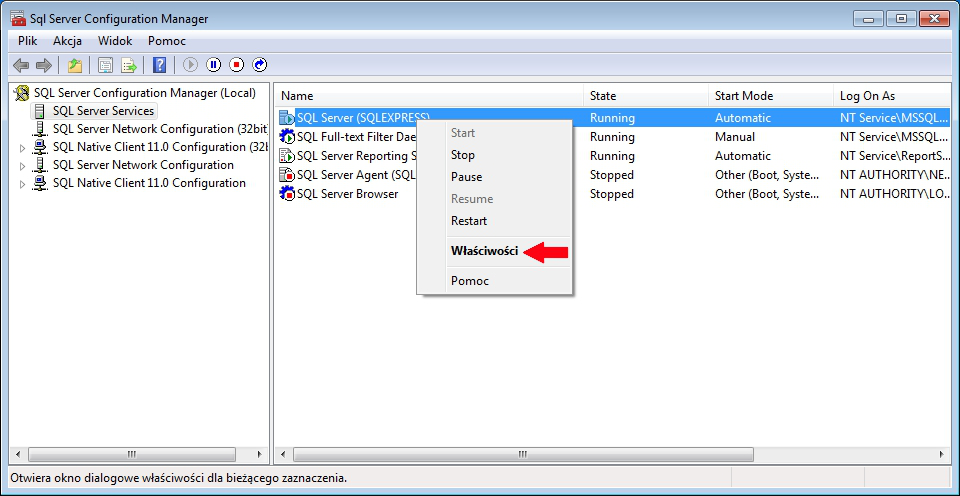Sort by the Log On As column header
Image resolution: width=960 pixels, height=496 pixels.
892,96
